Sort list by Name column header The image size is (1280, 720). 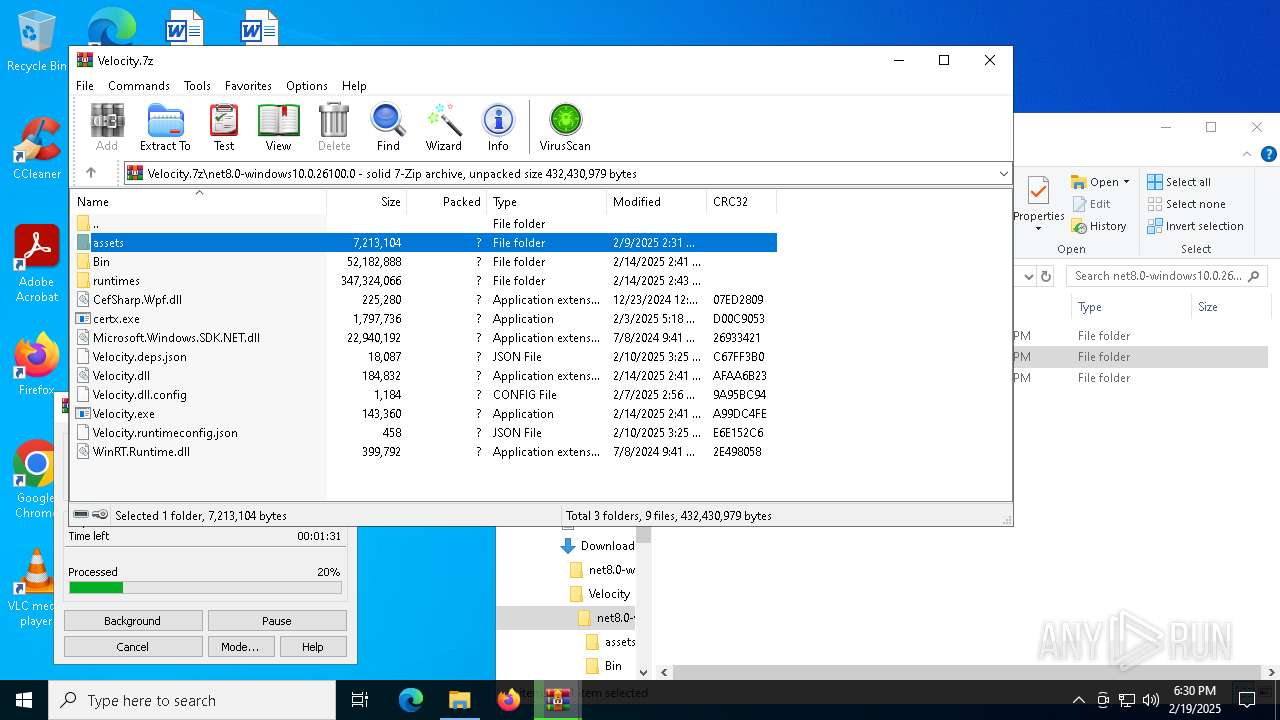coord(200,202)
